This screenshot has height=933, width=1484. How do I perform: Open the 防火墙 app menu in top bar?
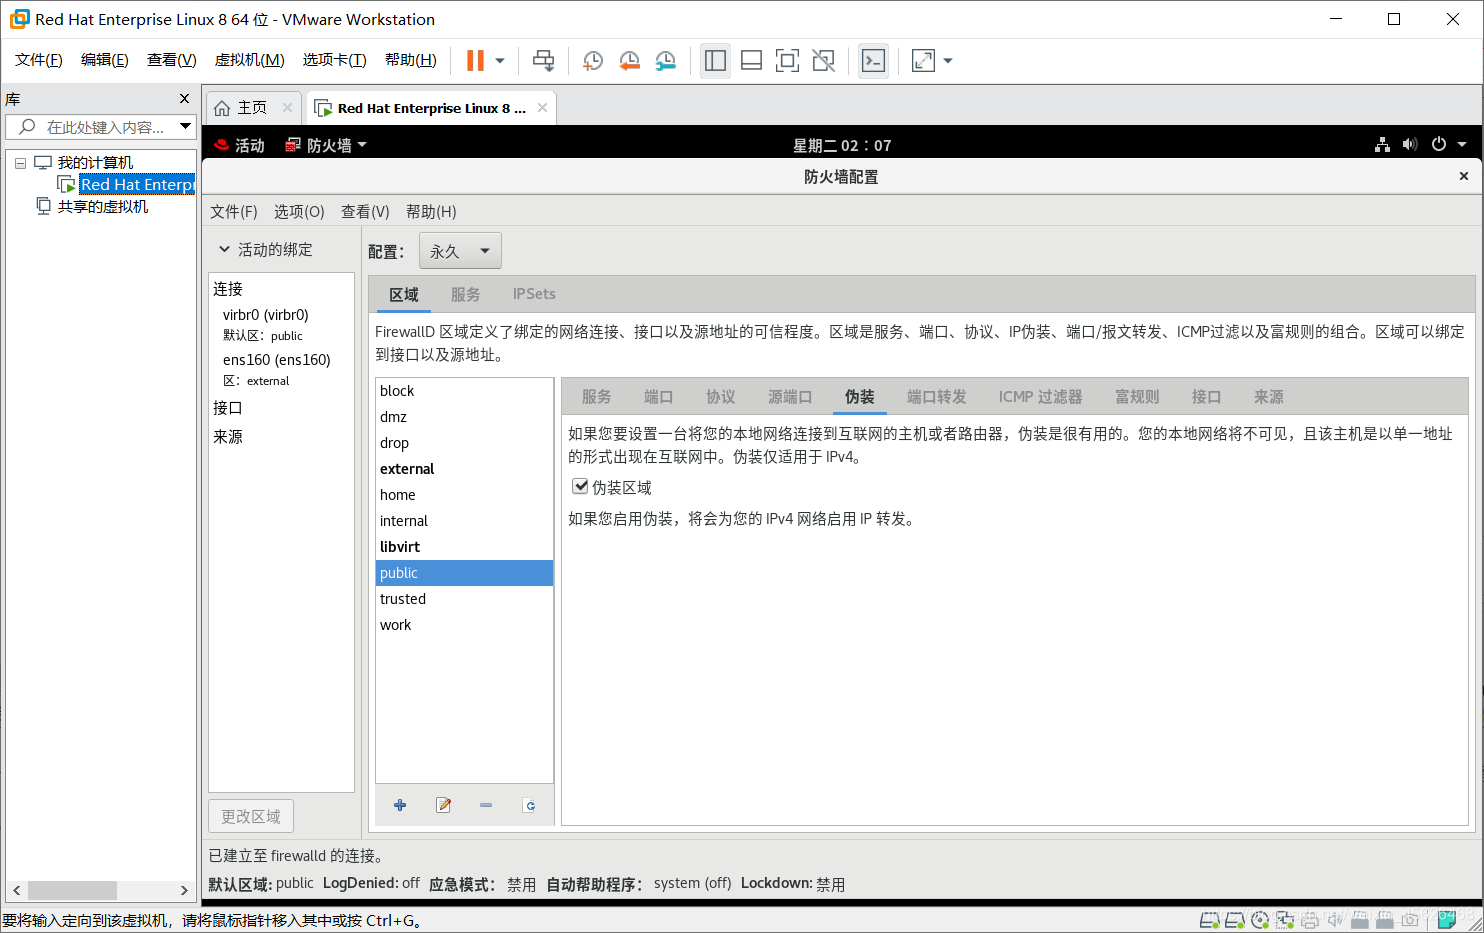point(327,145)
